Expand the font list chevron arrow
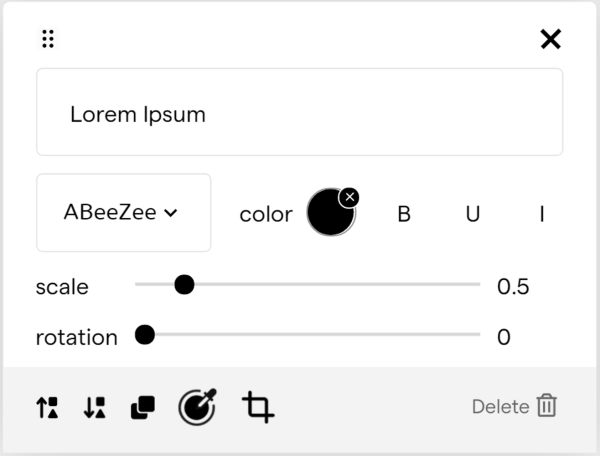600x456 pixels. click(x=171, y=213)
